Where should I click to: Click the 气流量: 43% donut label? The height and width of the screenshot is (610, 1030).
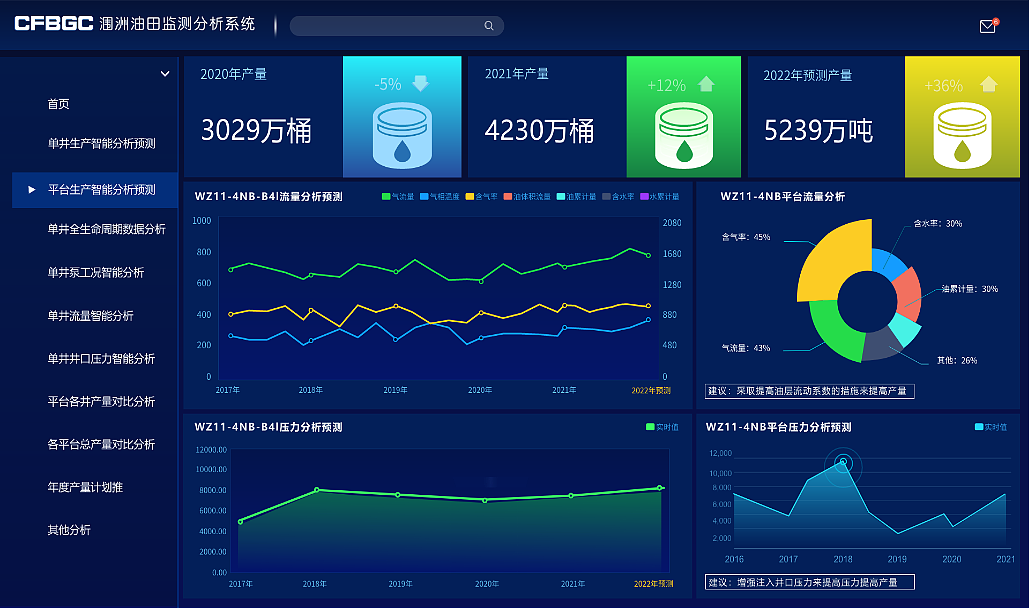click(x=746, y=348)
